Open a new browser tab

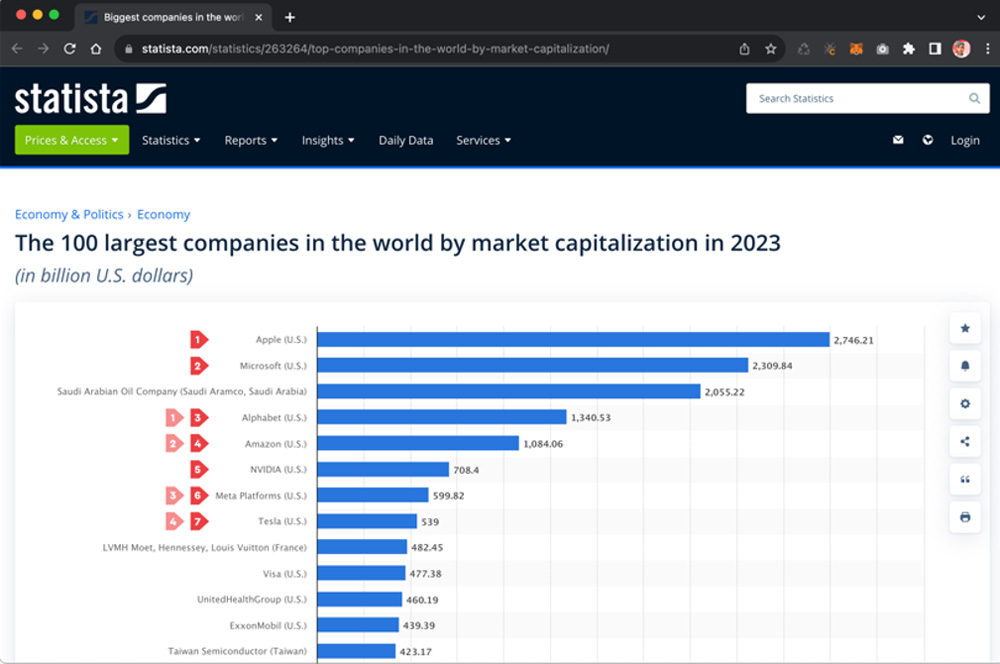coord(290,17)
